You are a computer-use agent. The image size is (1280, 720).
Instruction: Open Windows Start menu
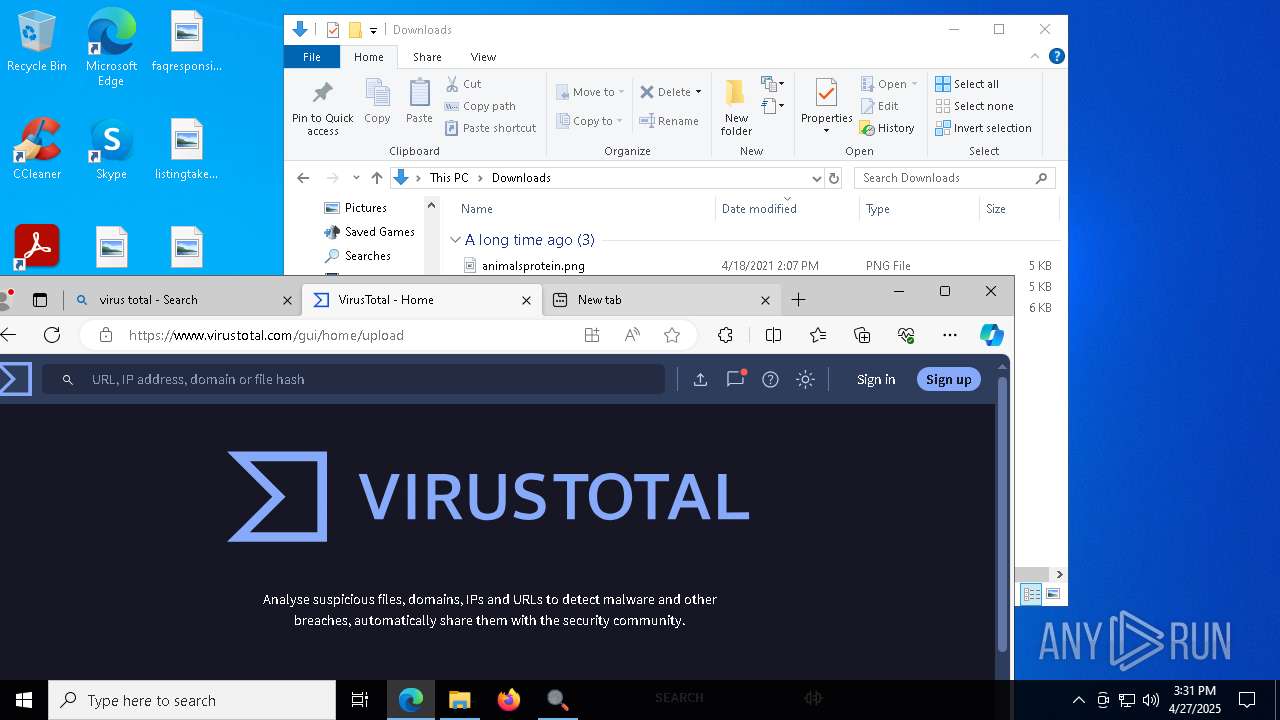pyautogui.click(x=24, y=700)
